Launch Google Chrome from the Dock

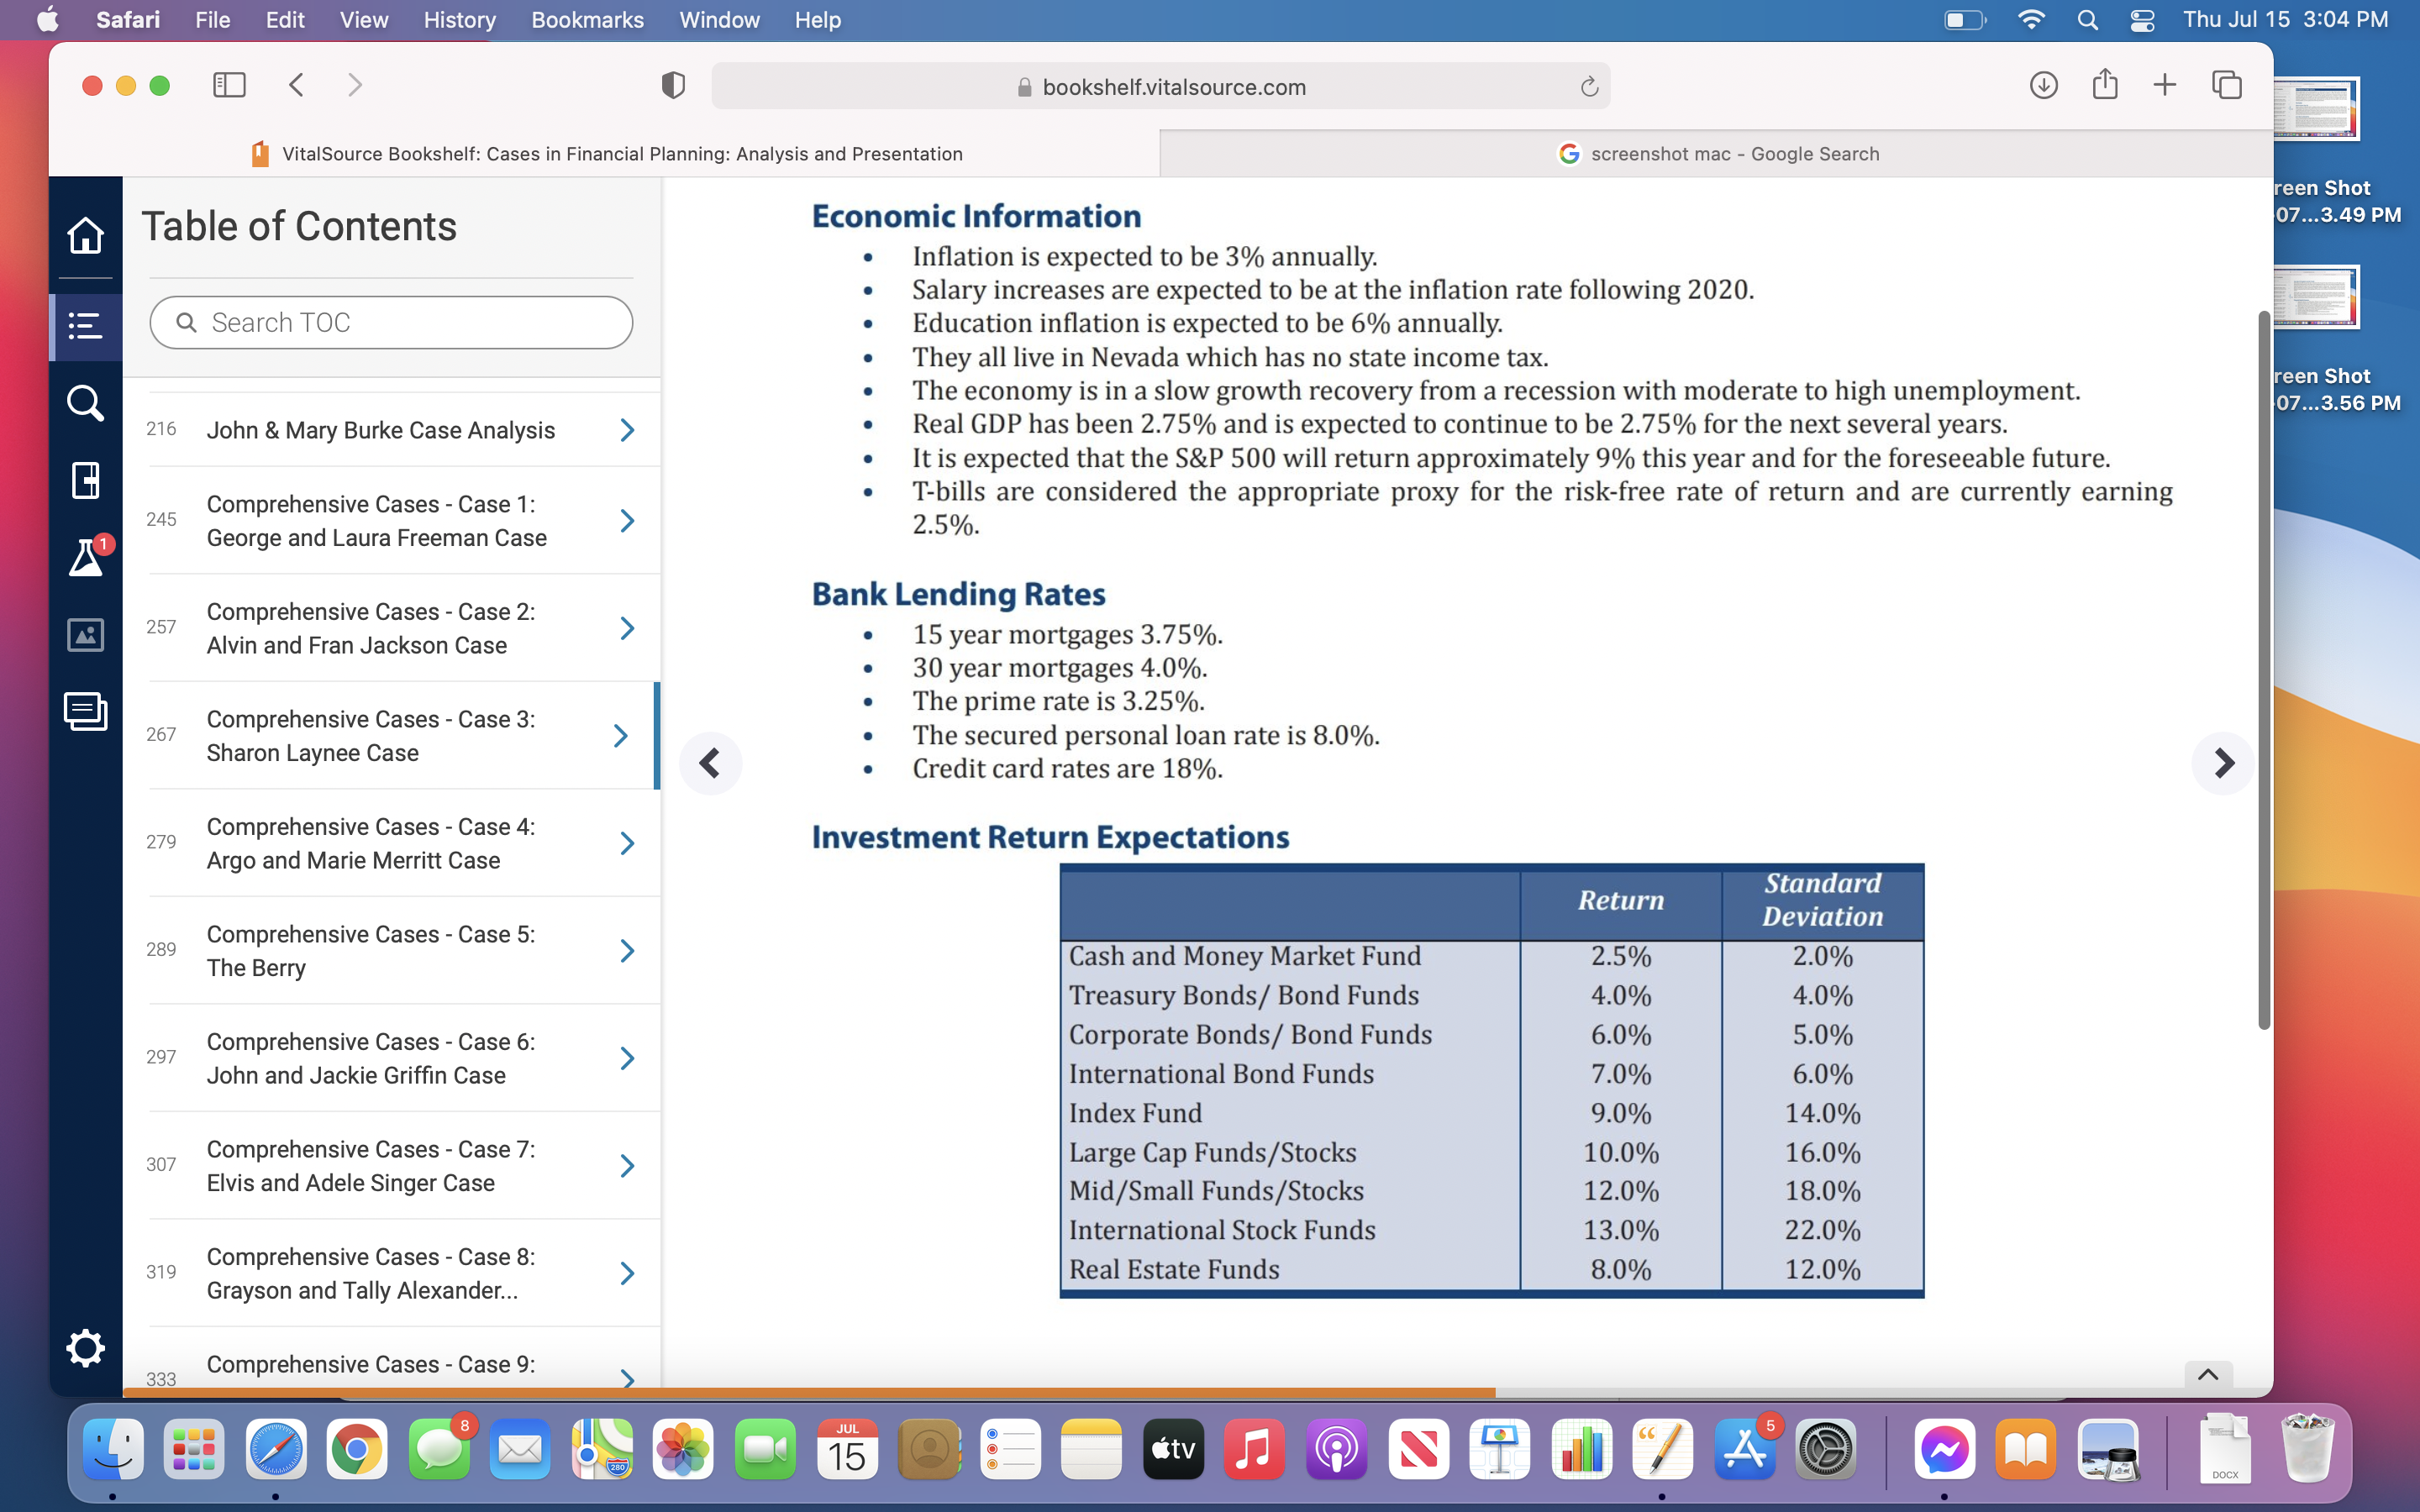click(356, 1449)
